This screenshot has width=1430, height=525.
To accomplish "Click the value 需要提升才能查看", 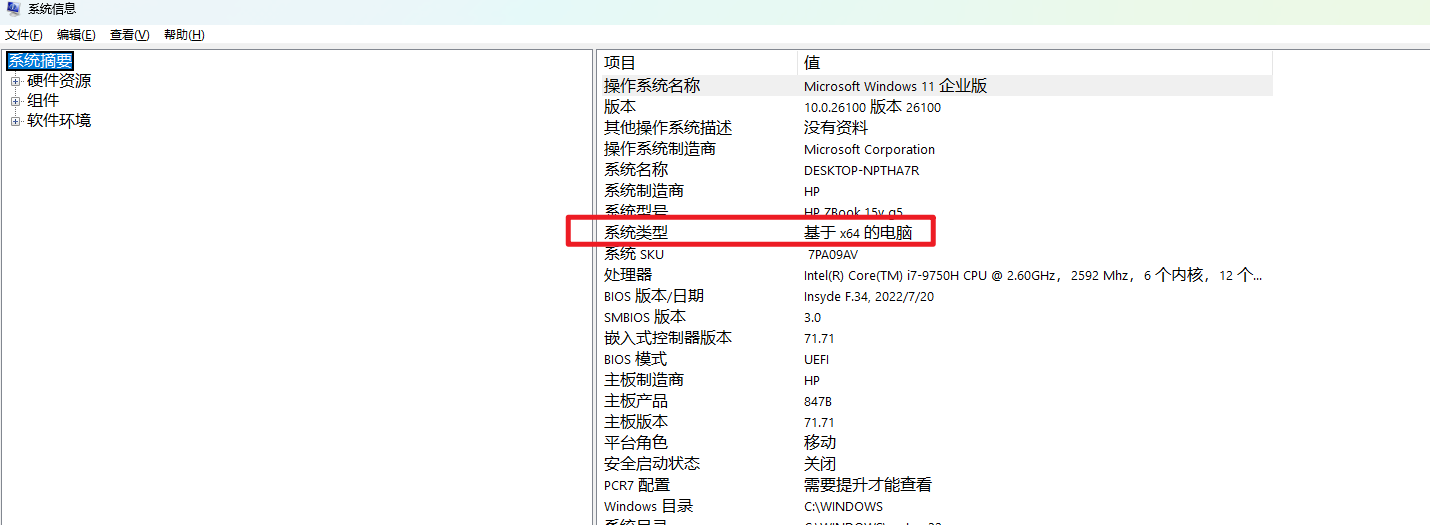I will [868, 485].
